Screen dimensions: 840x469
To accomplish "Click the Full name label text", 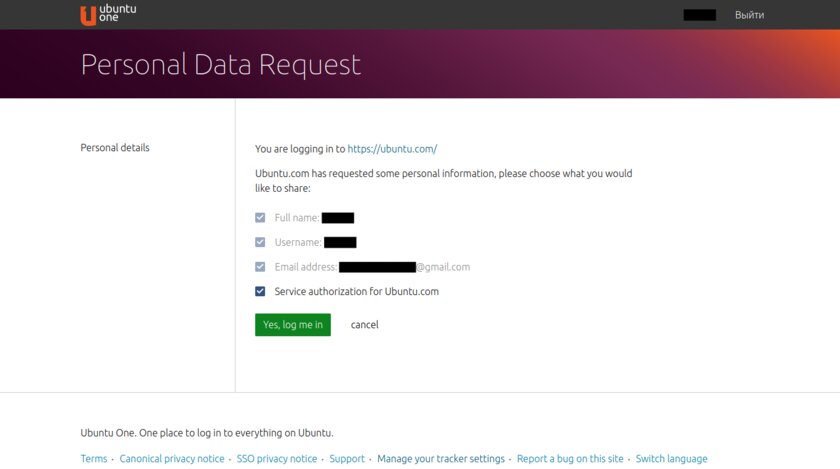I will 297,218.
